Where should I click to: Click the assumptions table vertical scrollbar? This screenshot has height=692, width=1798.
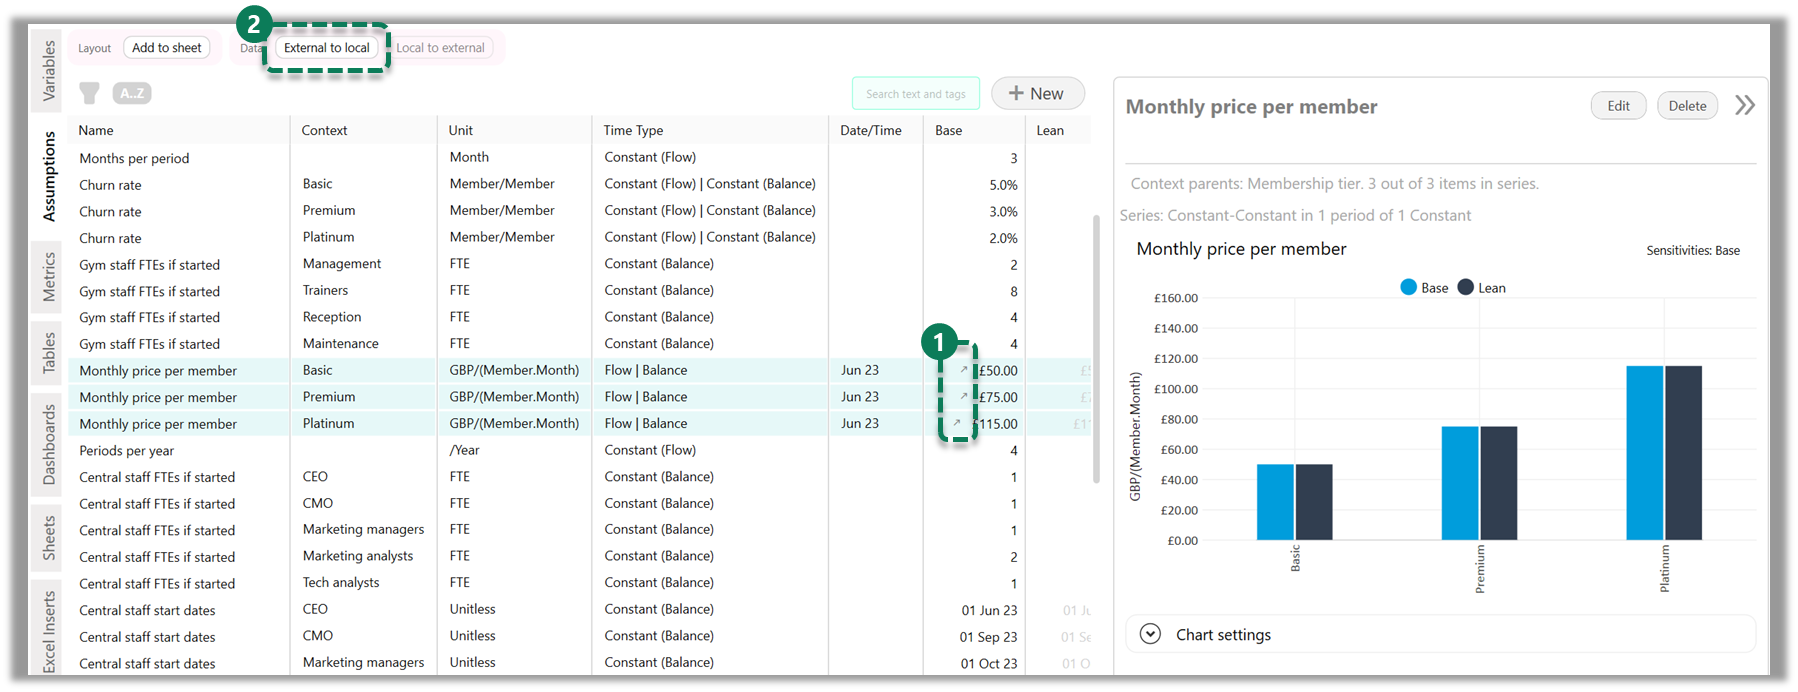pos(1096,350)
